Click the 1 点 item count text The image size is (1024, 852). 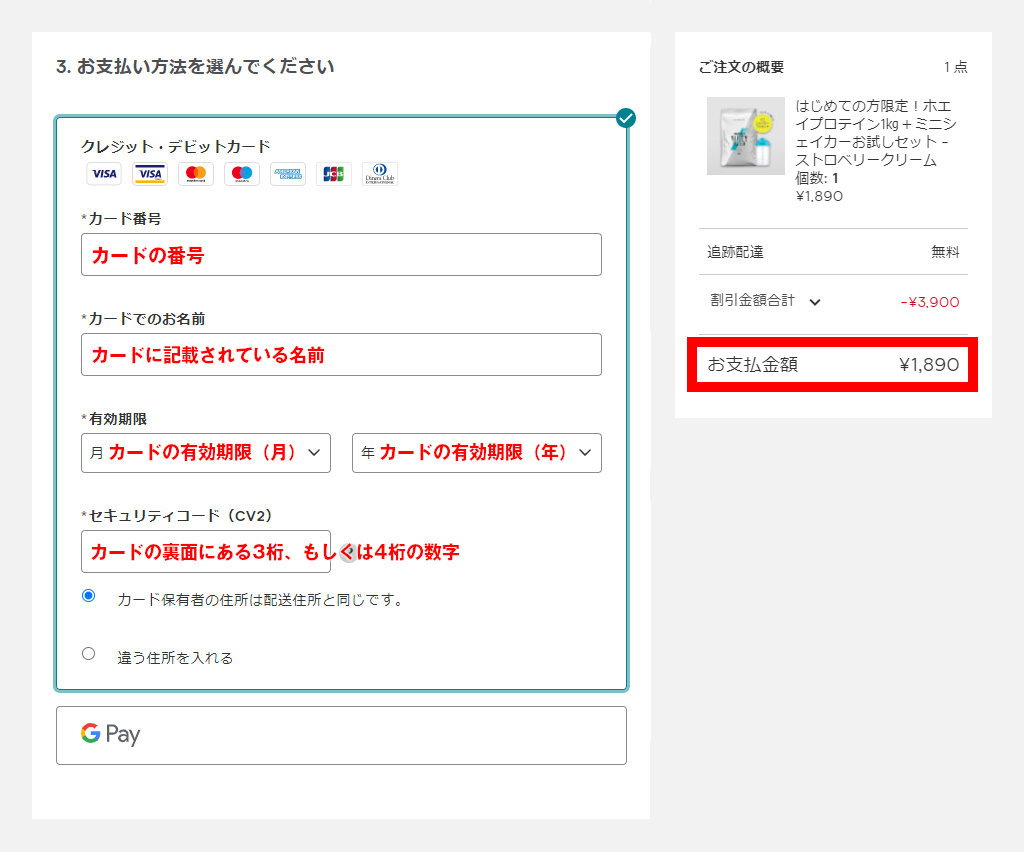(955, 67)
